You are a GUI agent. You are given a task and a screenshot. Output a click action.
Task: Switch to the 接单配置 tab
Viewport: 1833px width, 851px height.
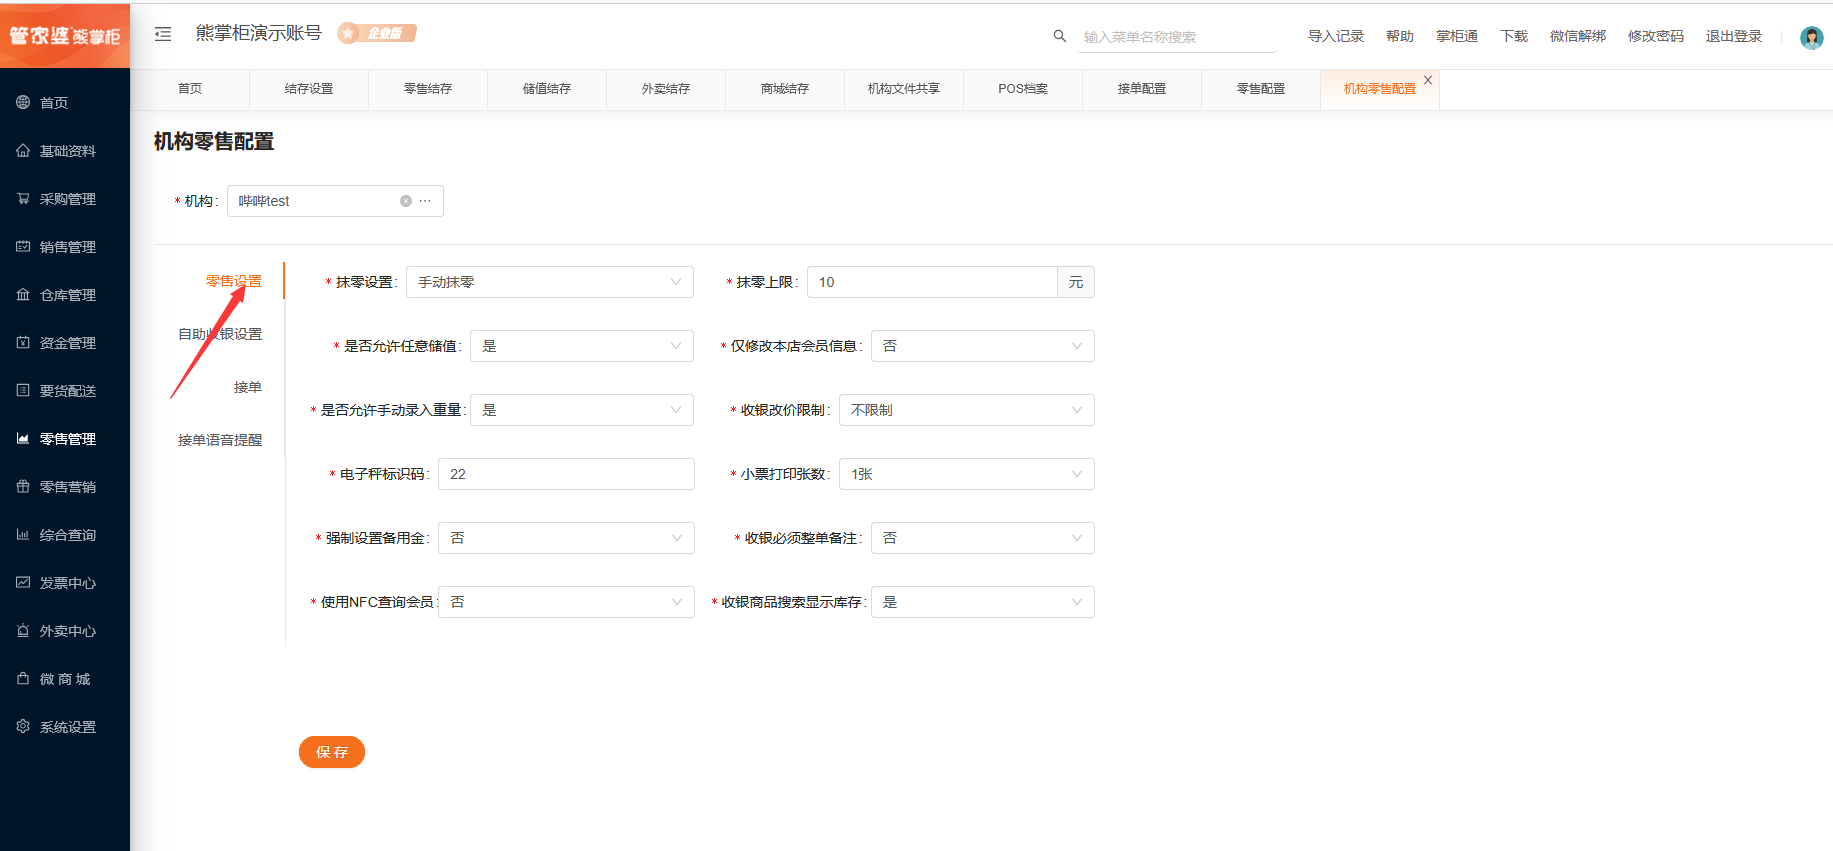1142,89
